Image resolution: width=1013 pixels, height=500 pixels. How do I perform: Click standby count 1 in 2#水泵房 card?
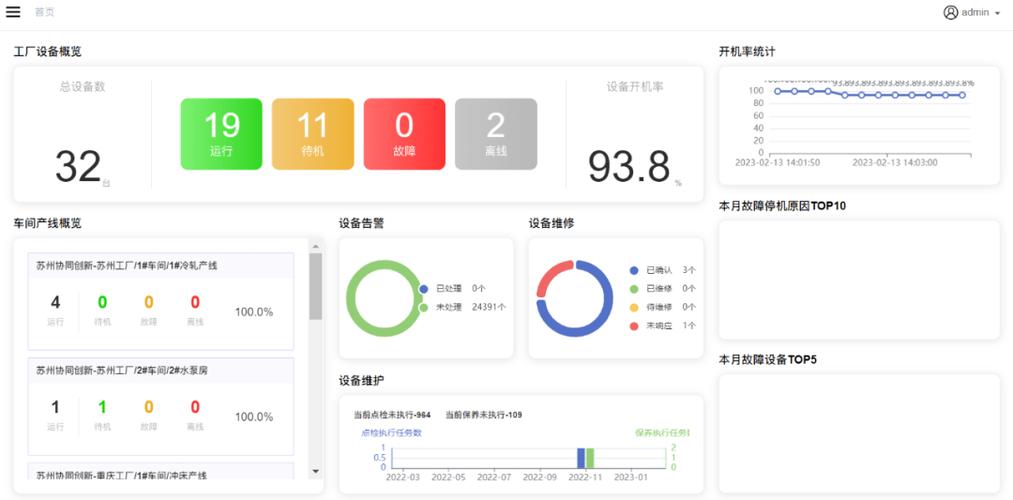tap(102, 407)
